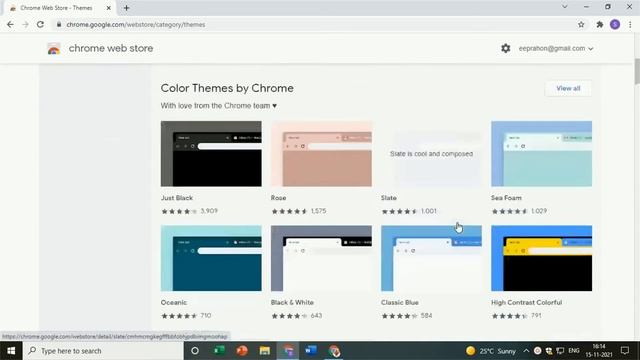Open Cortana circle icon on taskbar
Screen dimensions: 640x360
pos(195,351)
